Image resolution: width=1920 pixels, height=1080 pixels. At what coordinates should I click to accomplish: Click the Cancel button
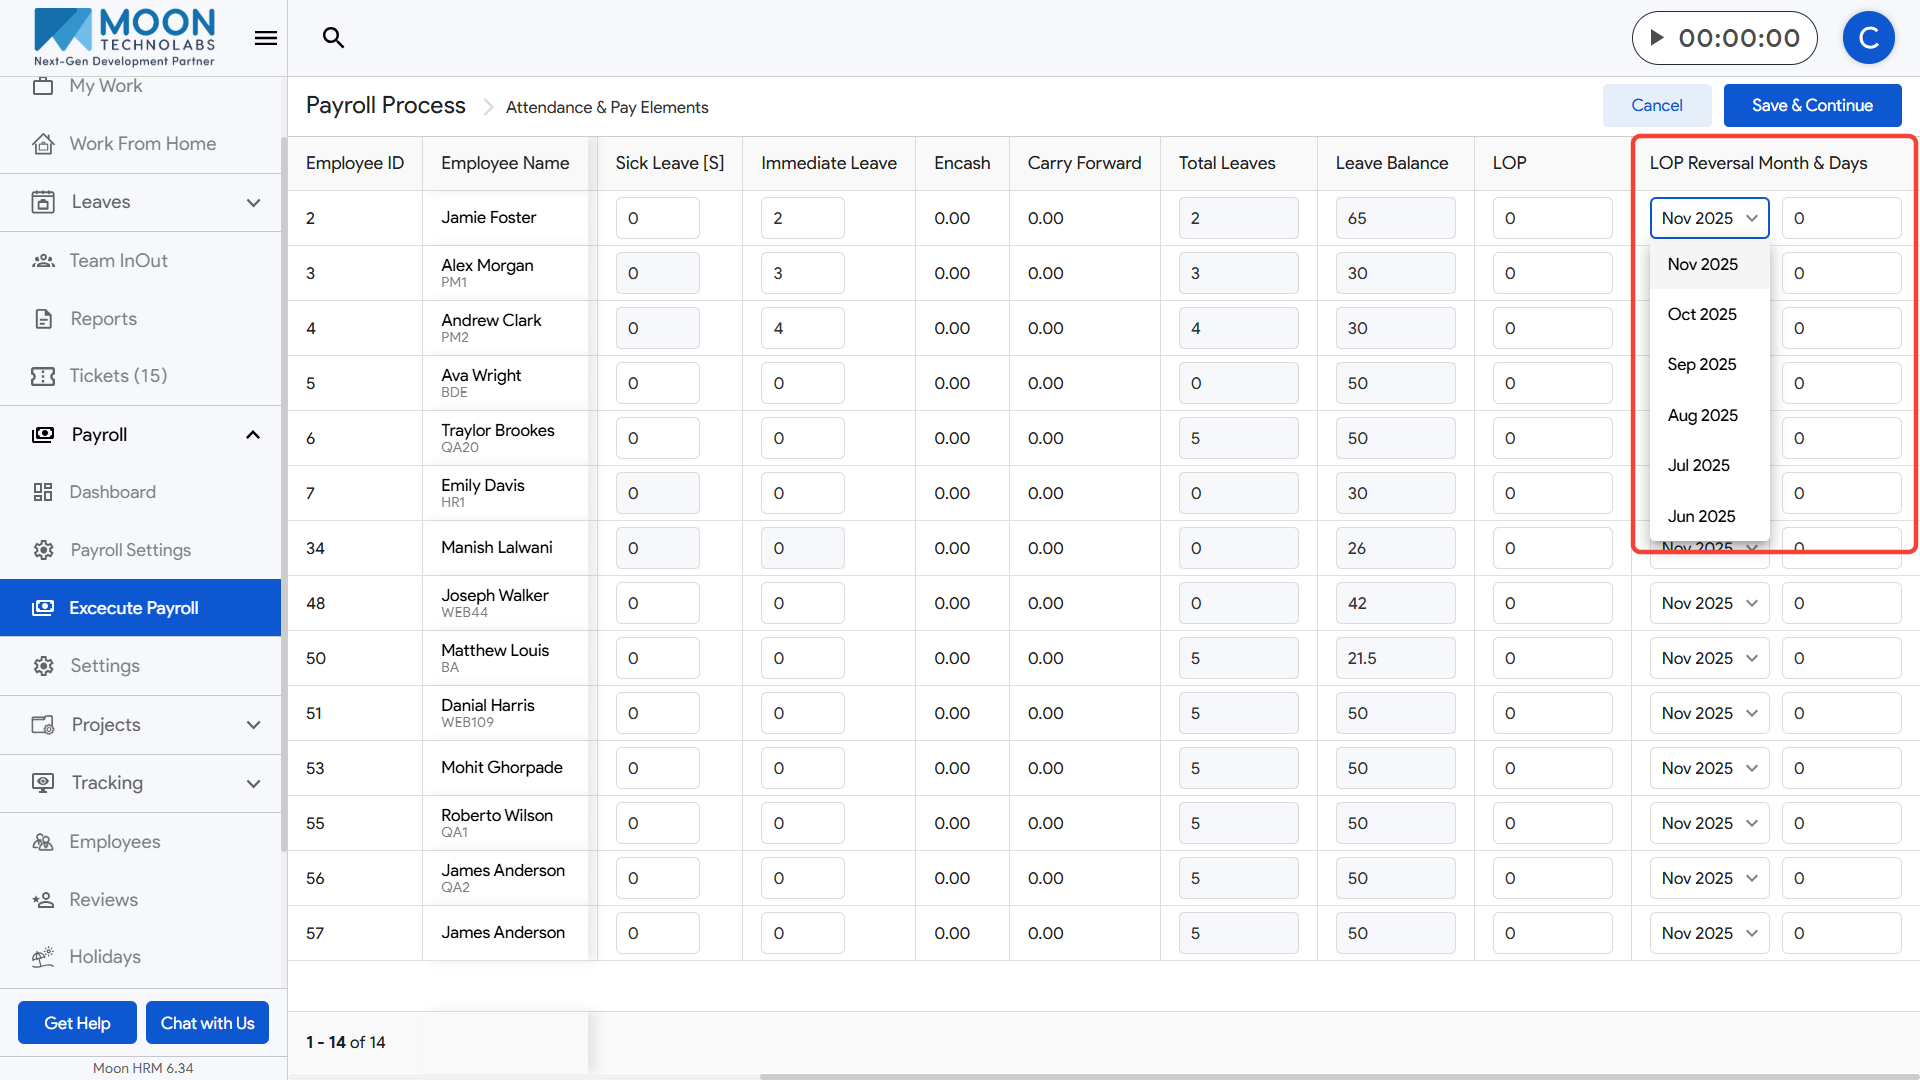click(x=1656, y=105)
